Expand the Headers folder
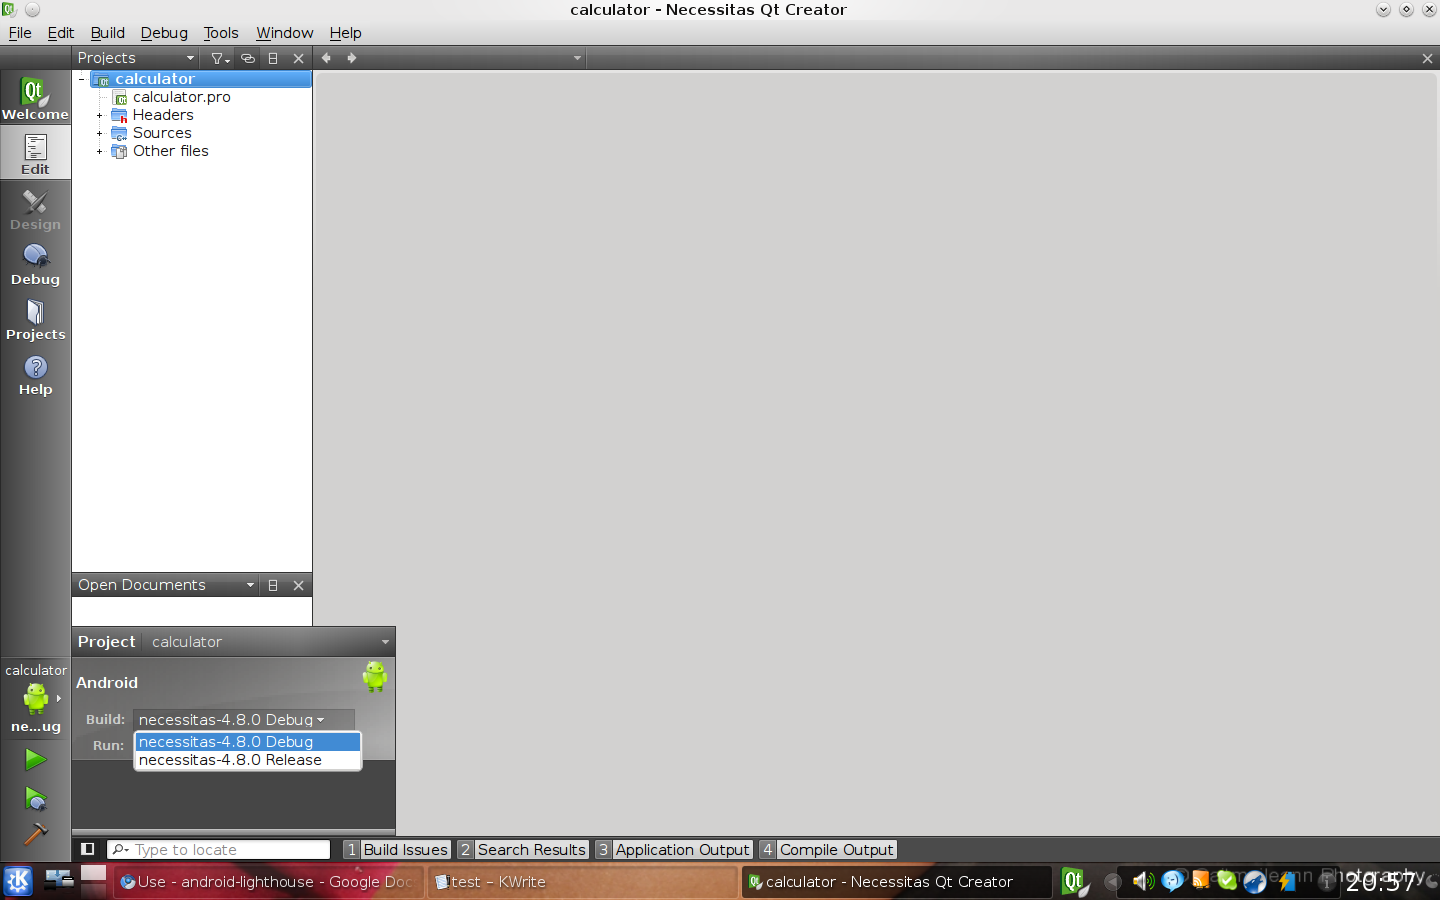 click(100, 116)
